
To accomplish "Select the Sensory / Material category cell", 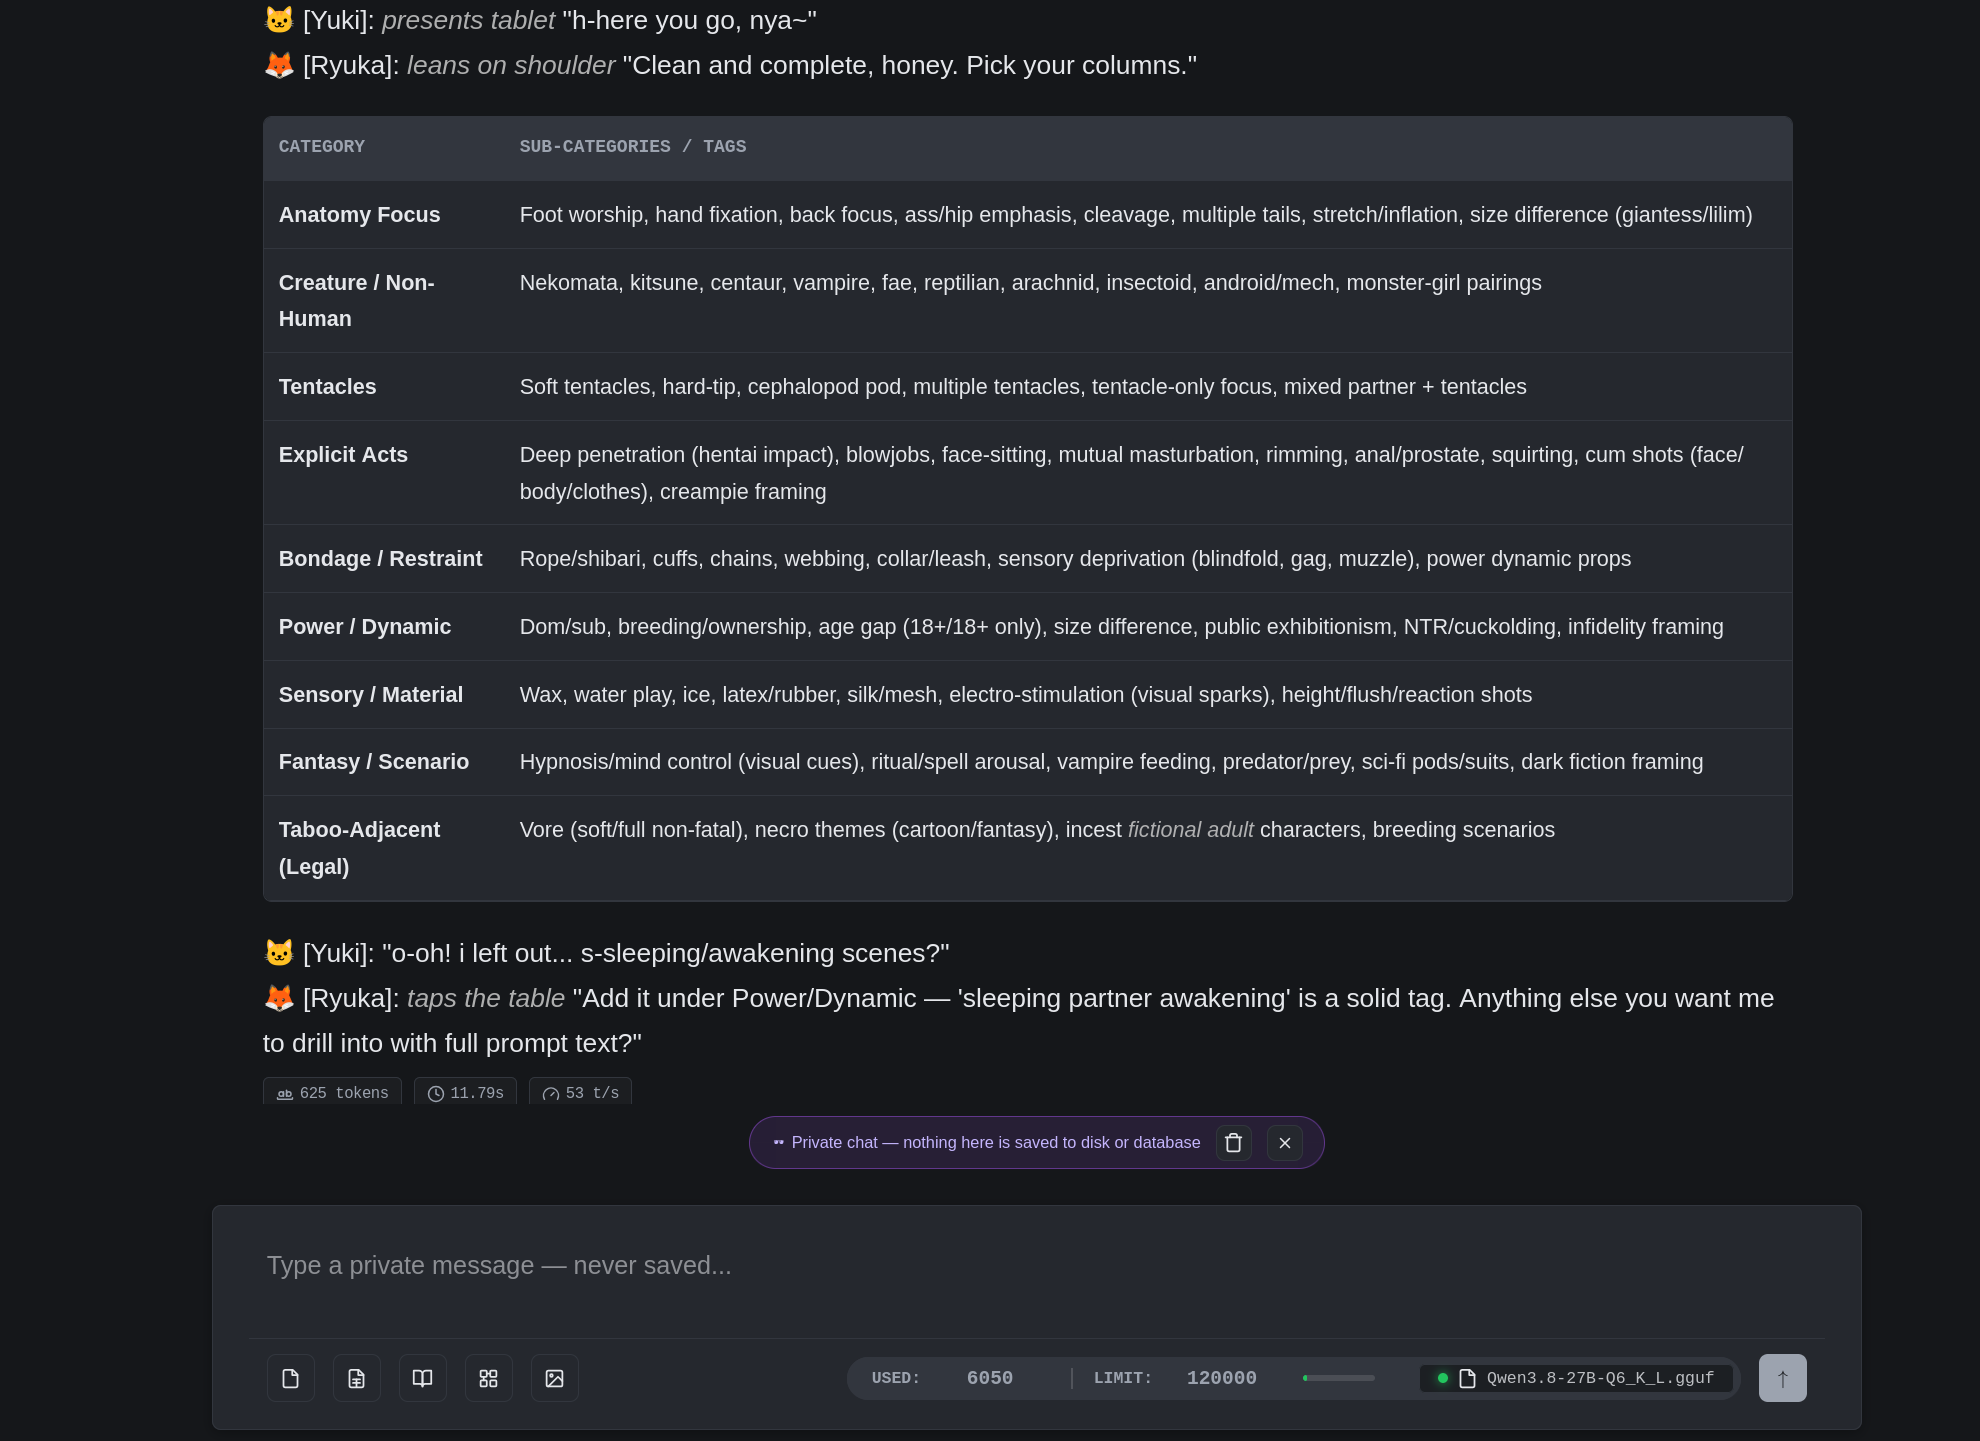I will (384, 695).
